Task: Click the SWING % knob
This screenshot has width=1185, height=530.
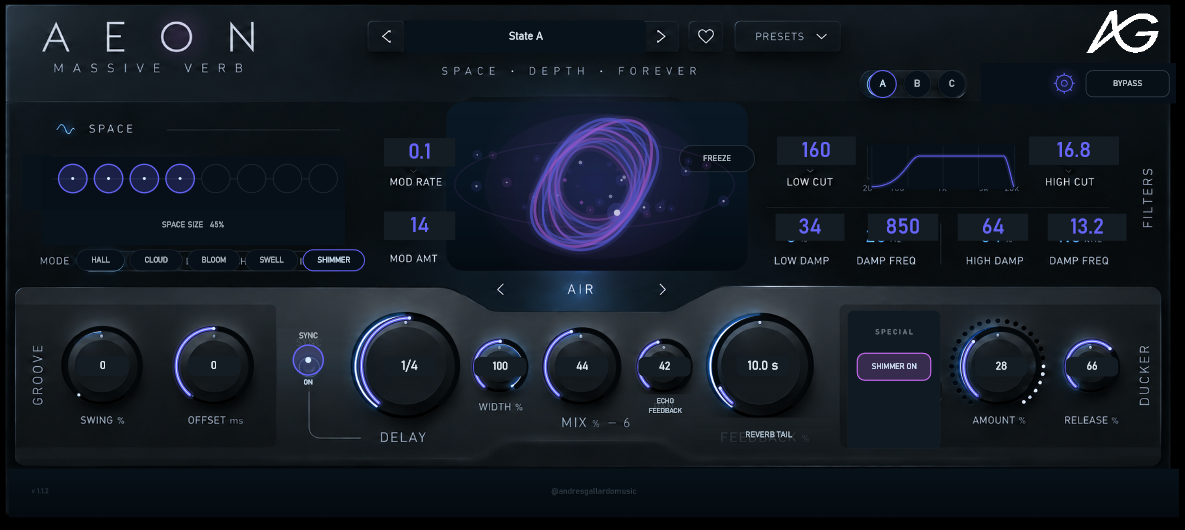Action: click(x=102, y=366)
